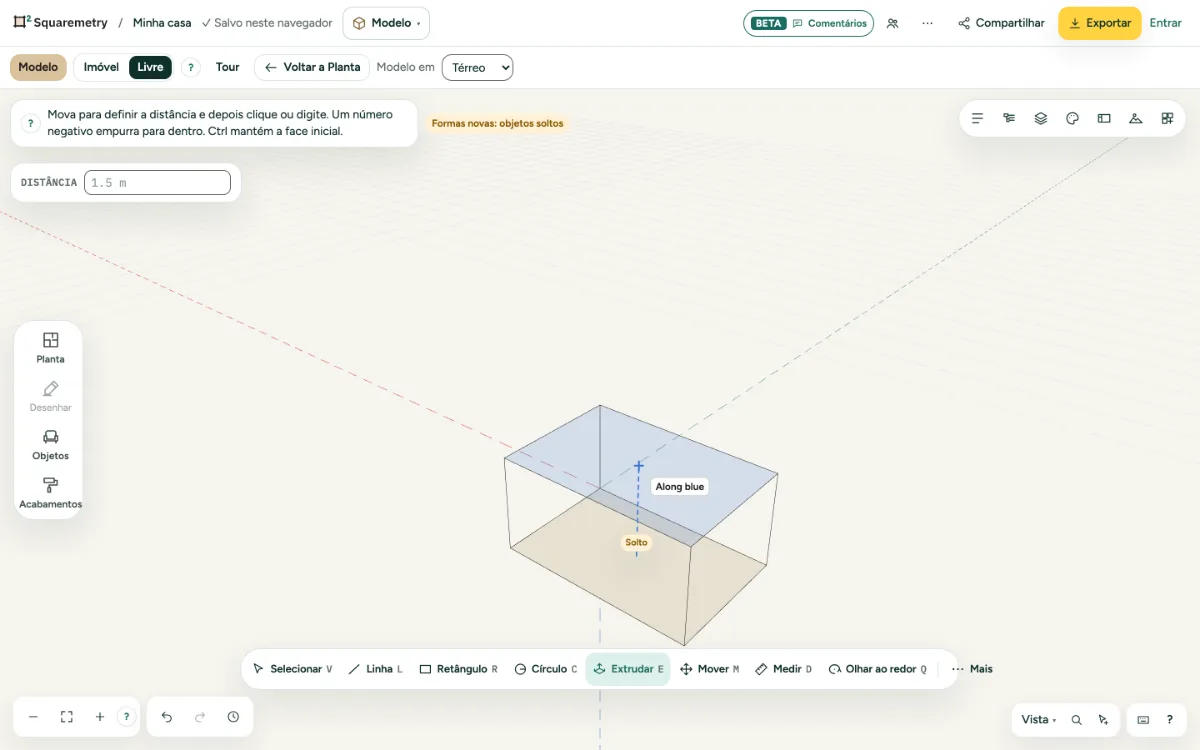Viewport: 1200px width, 750px height.
Task: Open the Tour tab
Action: tap(228, 67)
